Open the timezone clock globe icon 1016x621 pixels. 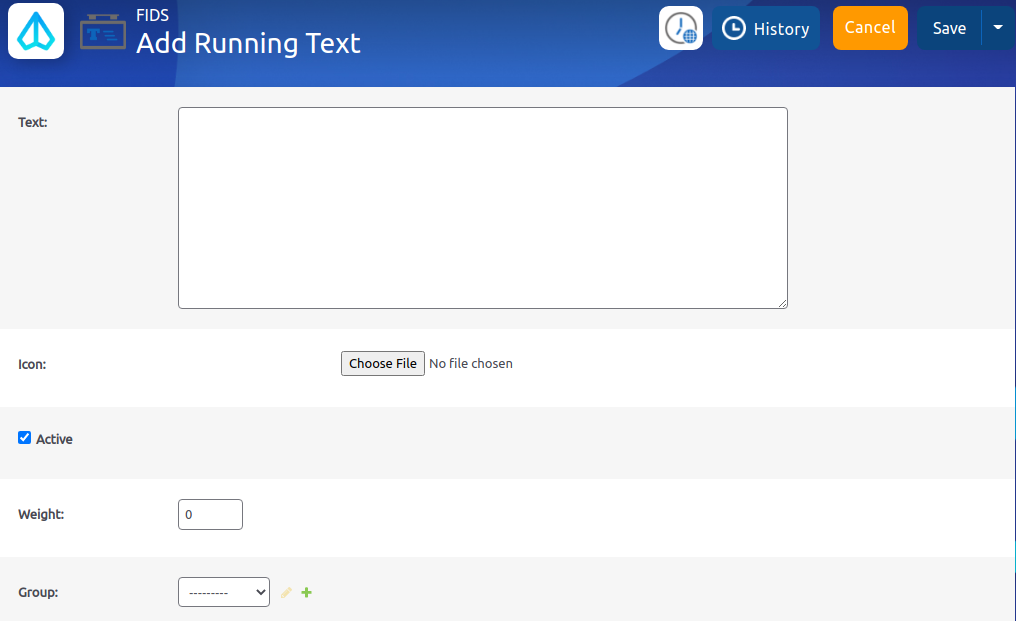[x=681, y=28]
